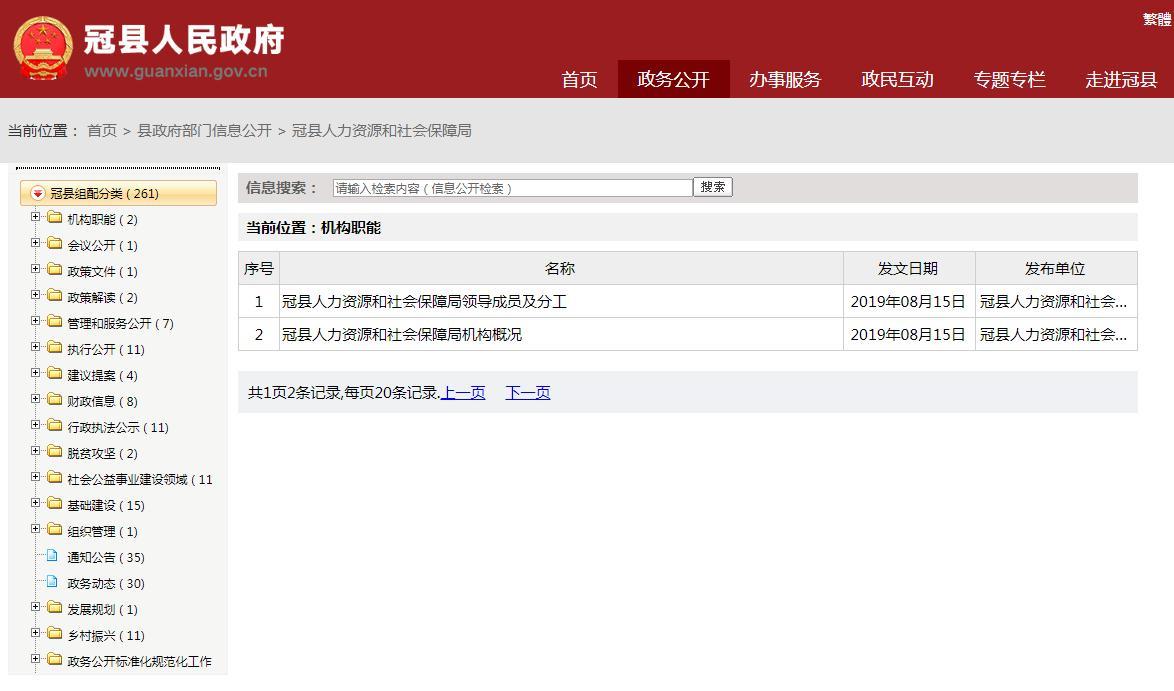Open the 办事服务 navigation tab
This screenshot has height=691, width=1174.
point(785,79)
